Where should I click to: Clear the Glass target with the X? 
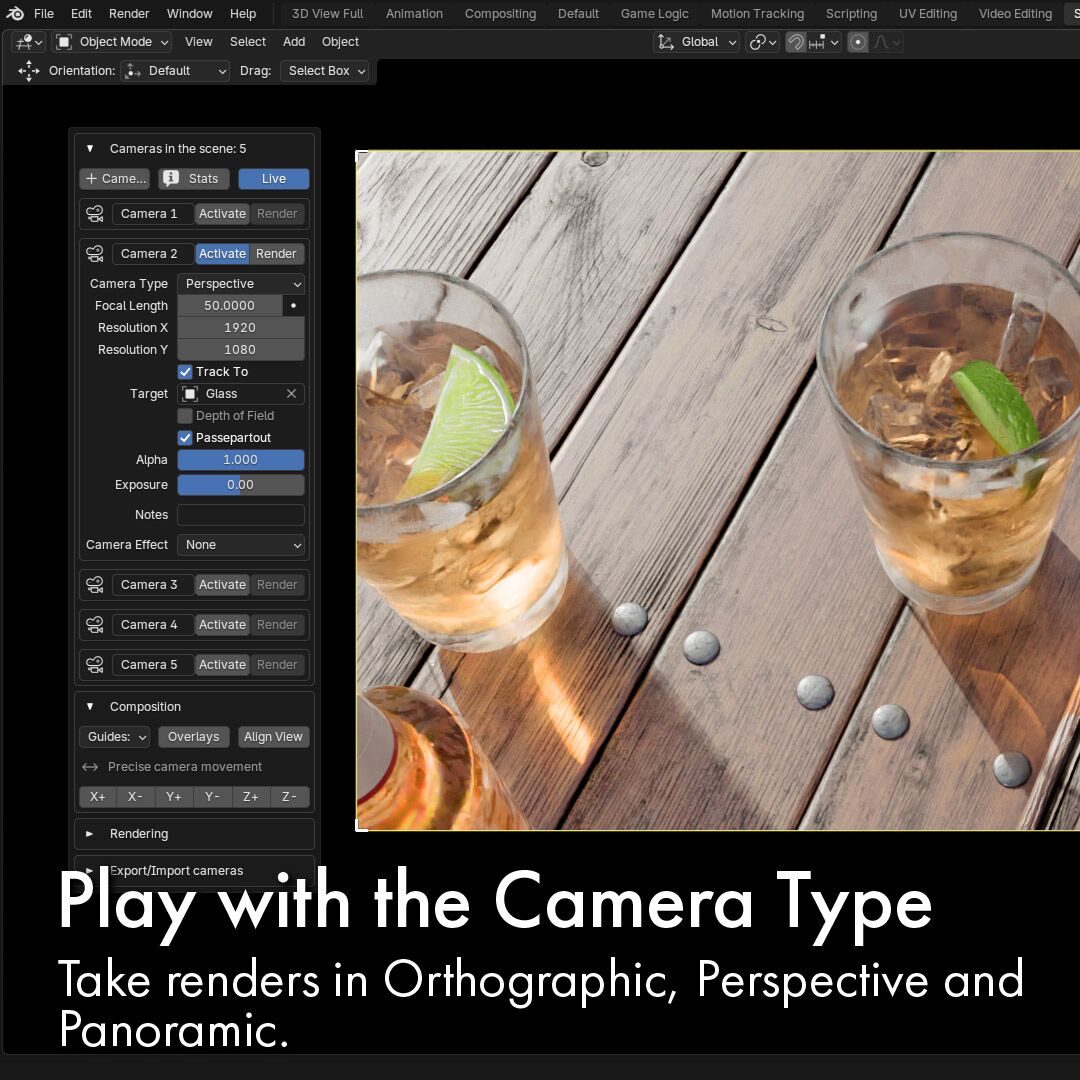(x=291, y=394)
